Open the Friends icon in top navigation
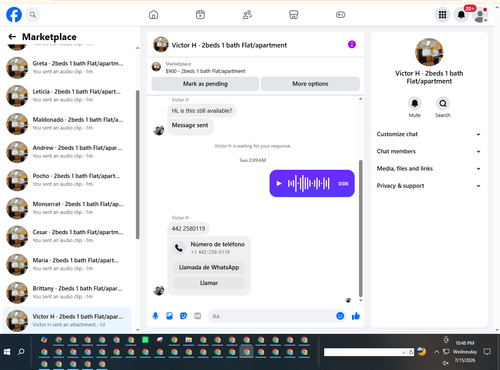The height and width of the screenshot is (370, 500). [247, 15]
